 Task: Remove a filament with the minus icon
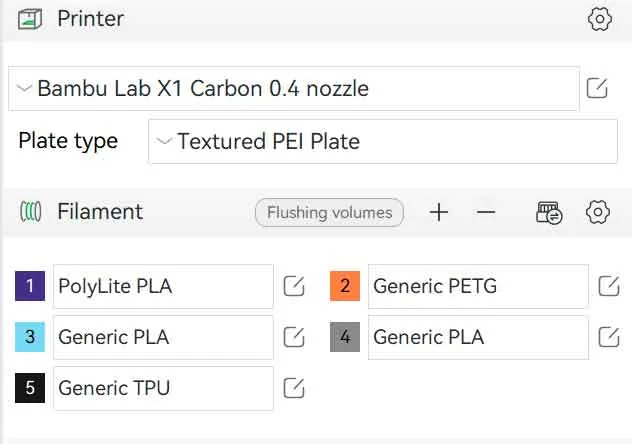tap(486, 212)
